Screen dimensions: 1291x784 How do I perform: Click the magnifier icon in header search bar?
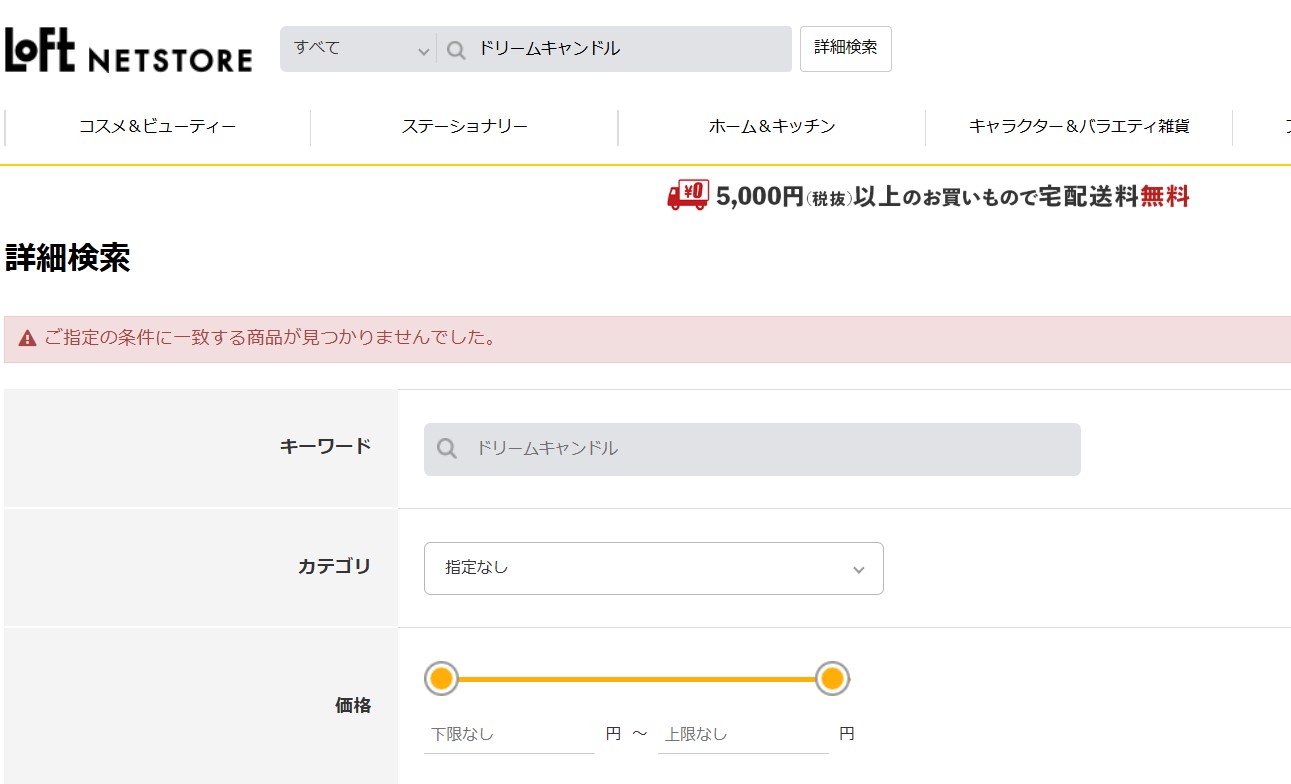point(456,50)
